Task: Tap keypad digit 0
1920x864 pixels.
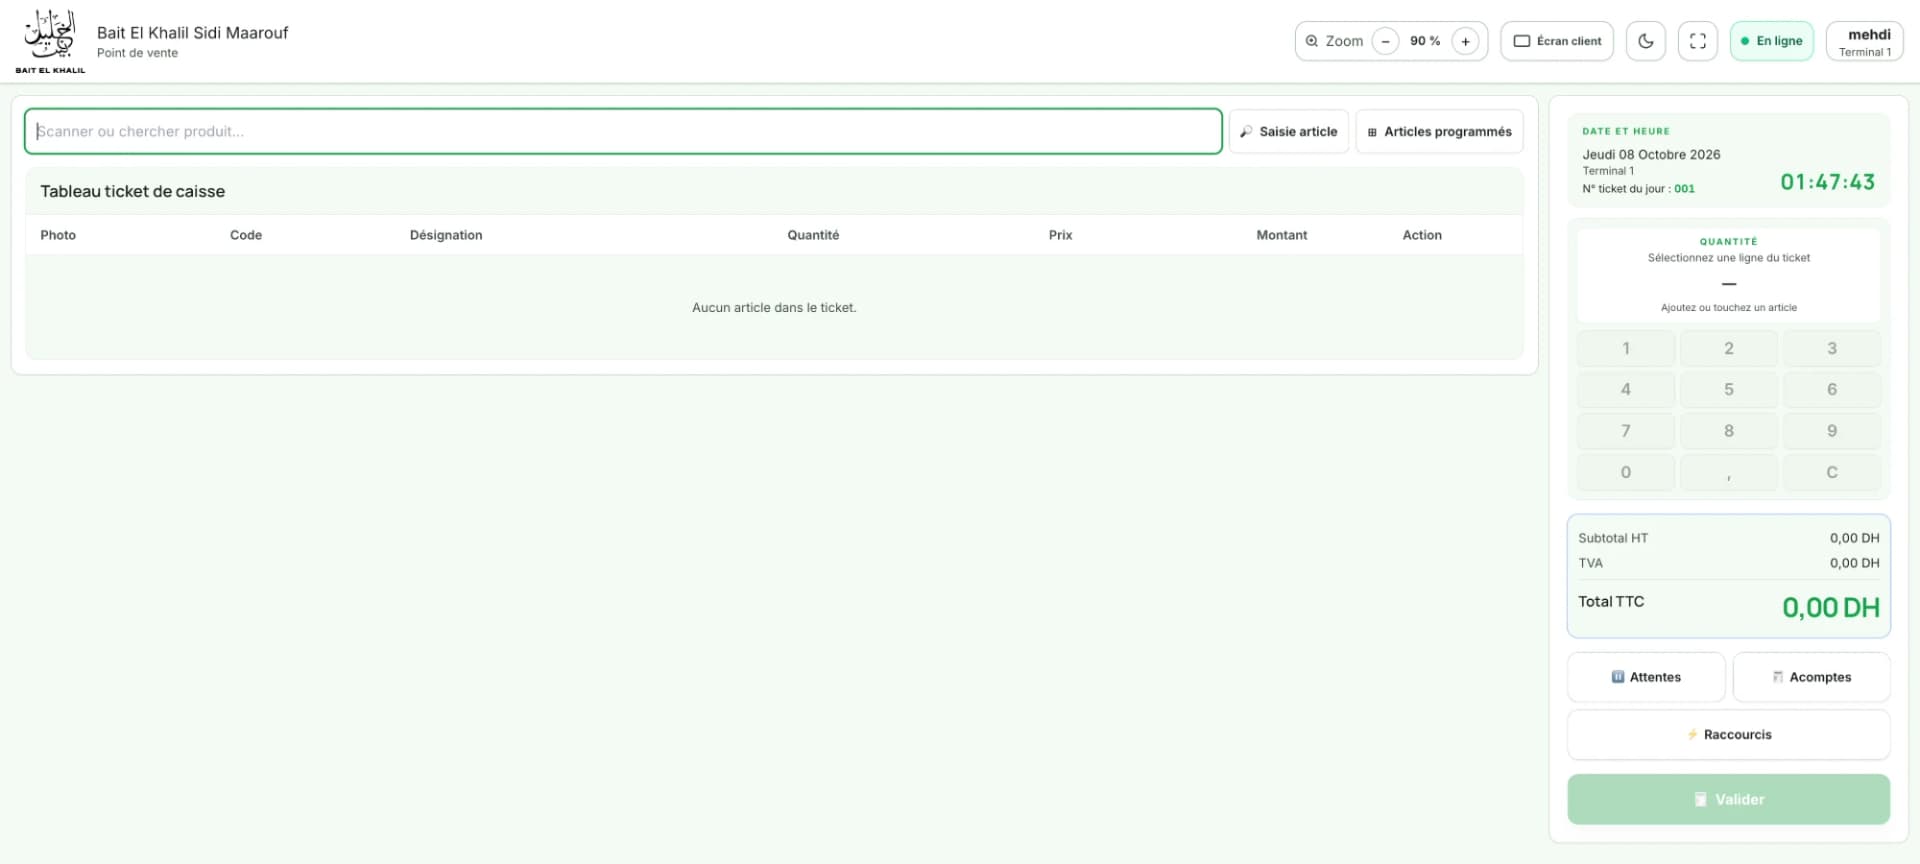Action: coord(1626,472)
